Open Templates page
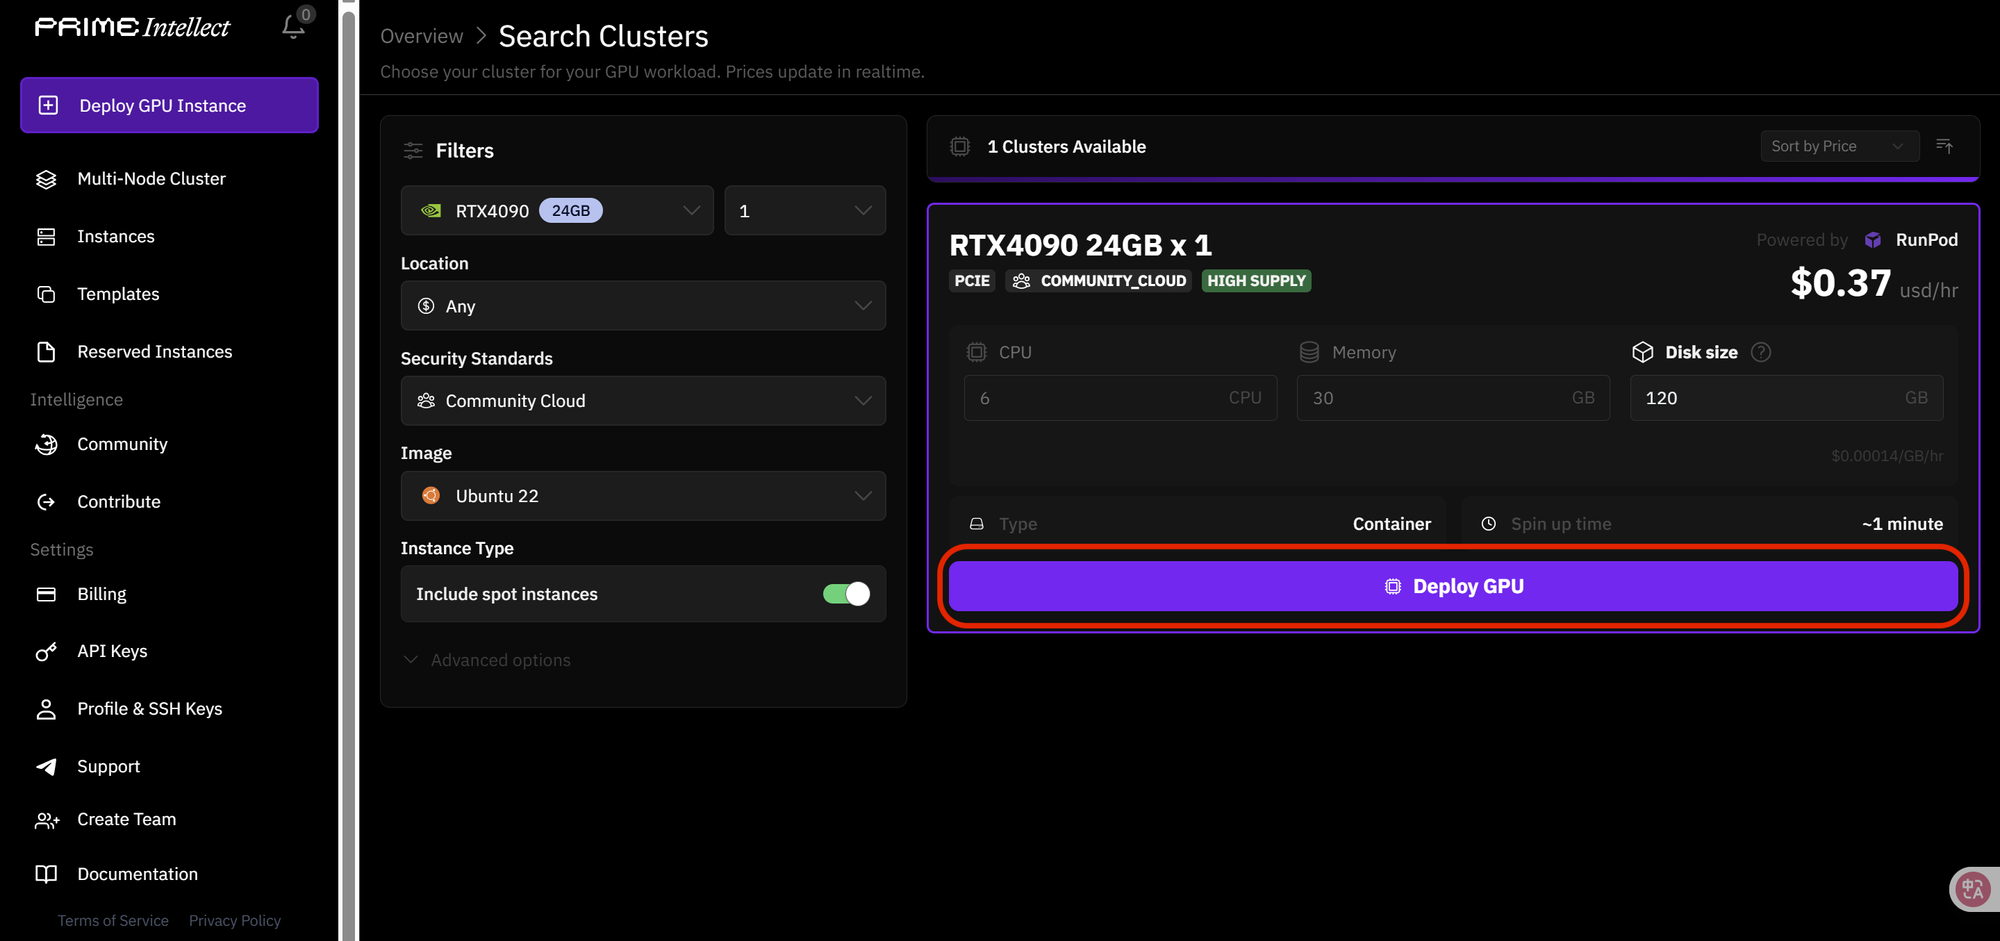 (x=118, y=294)
